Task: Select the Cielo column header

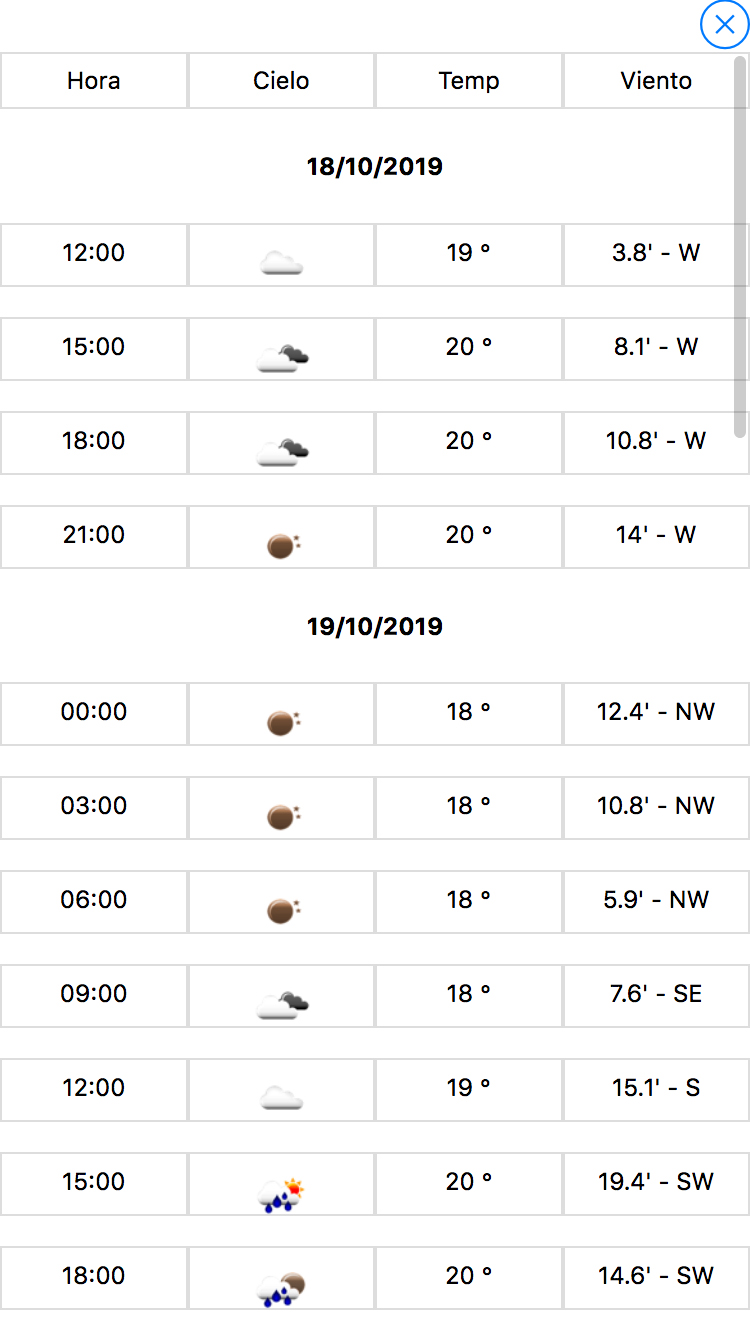Action: (x=281, y=81)
